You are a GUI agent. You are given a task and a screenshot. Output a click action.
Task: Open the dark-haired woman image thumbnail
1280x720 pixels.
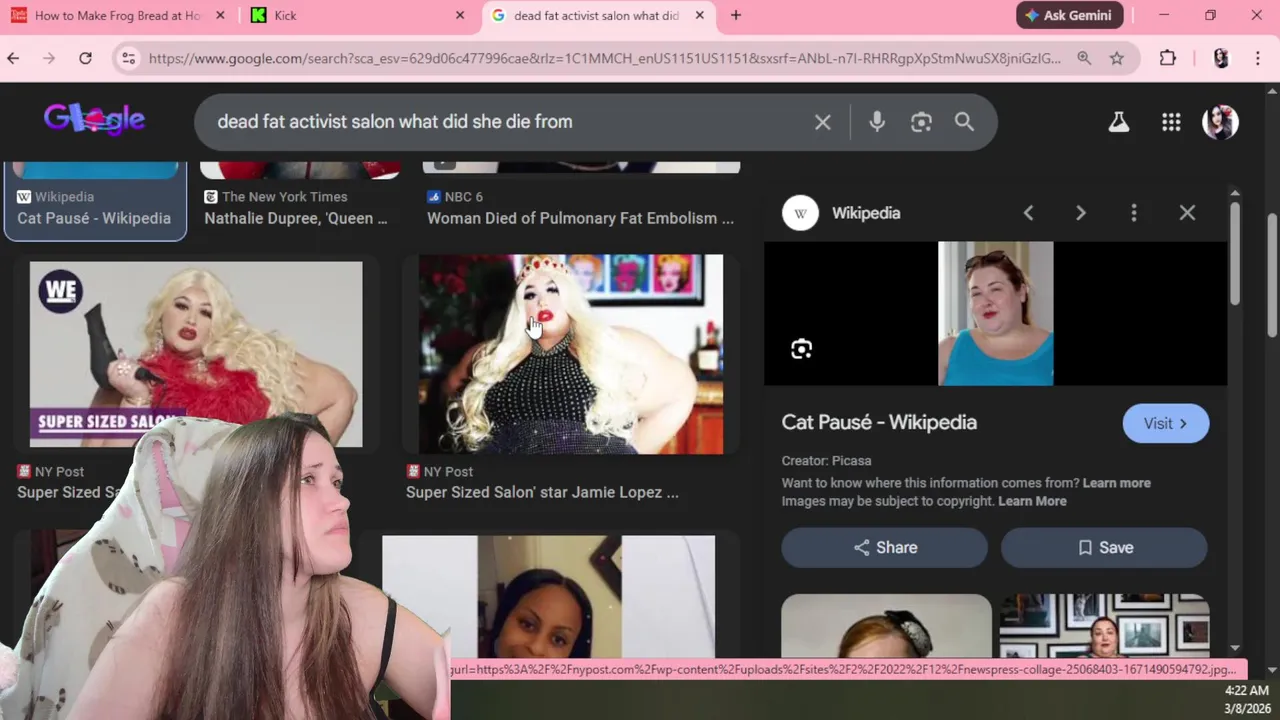(548, 596)
